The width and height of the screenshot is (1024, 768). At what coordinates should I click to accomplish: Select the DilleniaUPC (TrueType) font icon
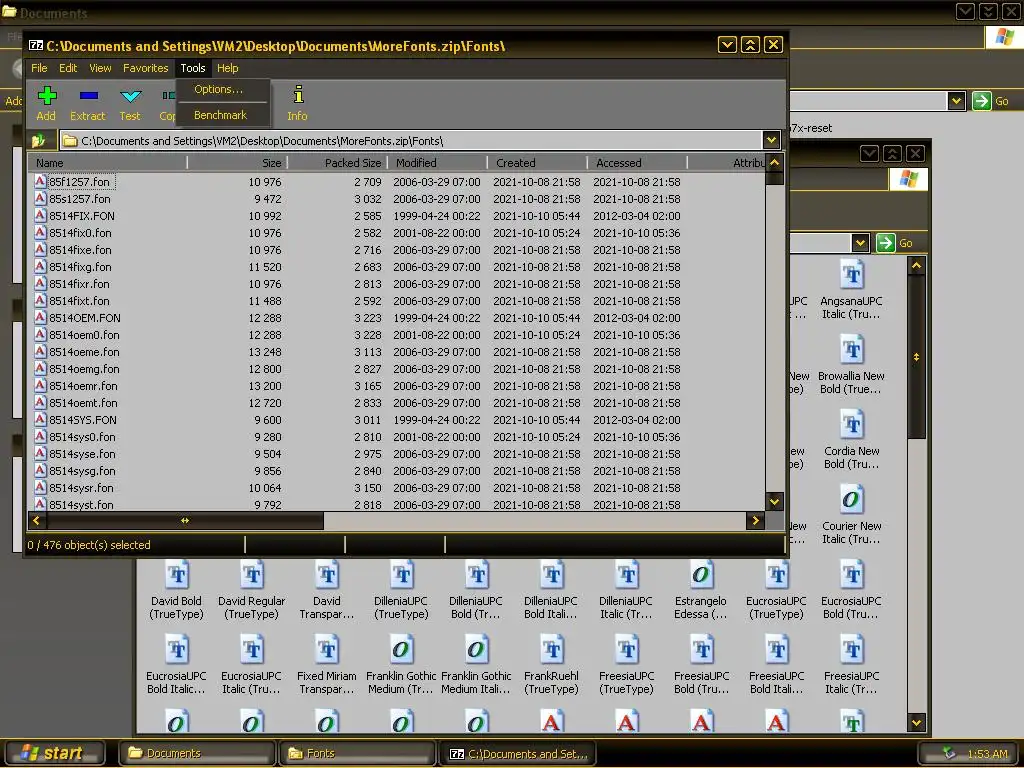coord(401,575)
